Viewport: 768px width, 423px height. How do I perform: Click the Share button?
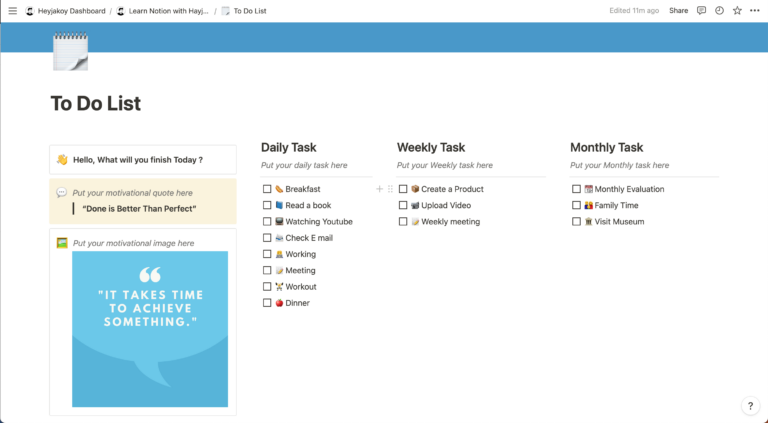point(678,10)
